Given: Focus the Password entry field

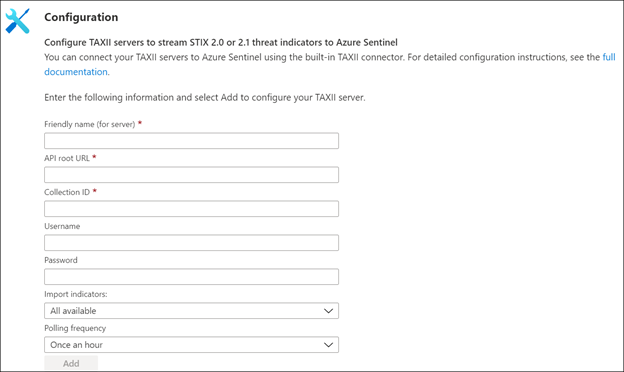Looking at the screenshot, I should [x=191, y=277].
